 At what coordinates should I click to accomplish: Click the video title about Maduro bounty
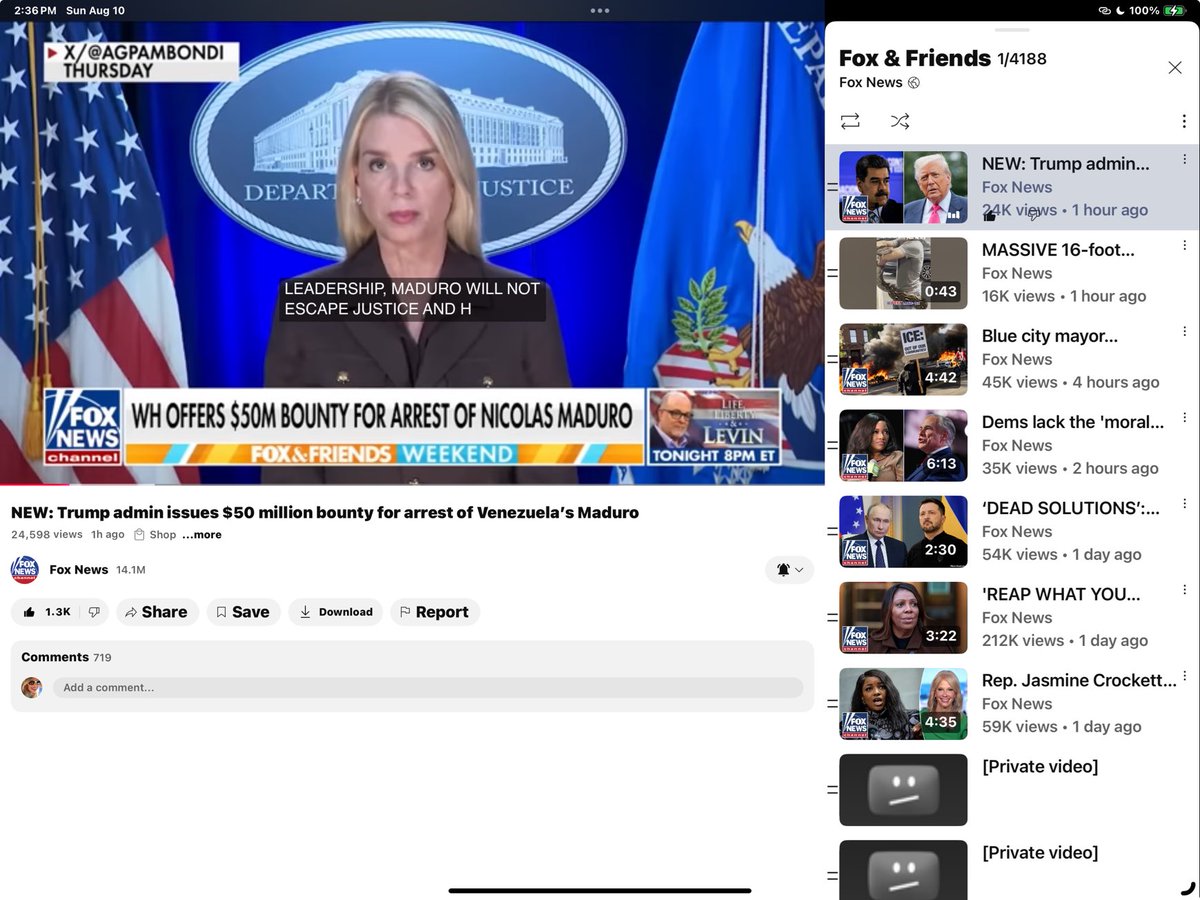(x=325, y=512)
